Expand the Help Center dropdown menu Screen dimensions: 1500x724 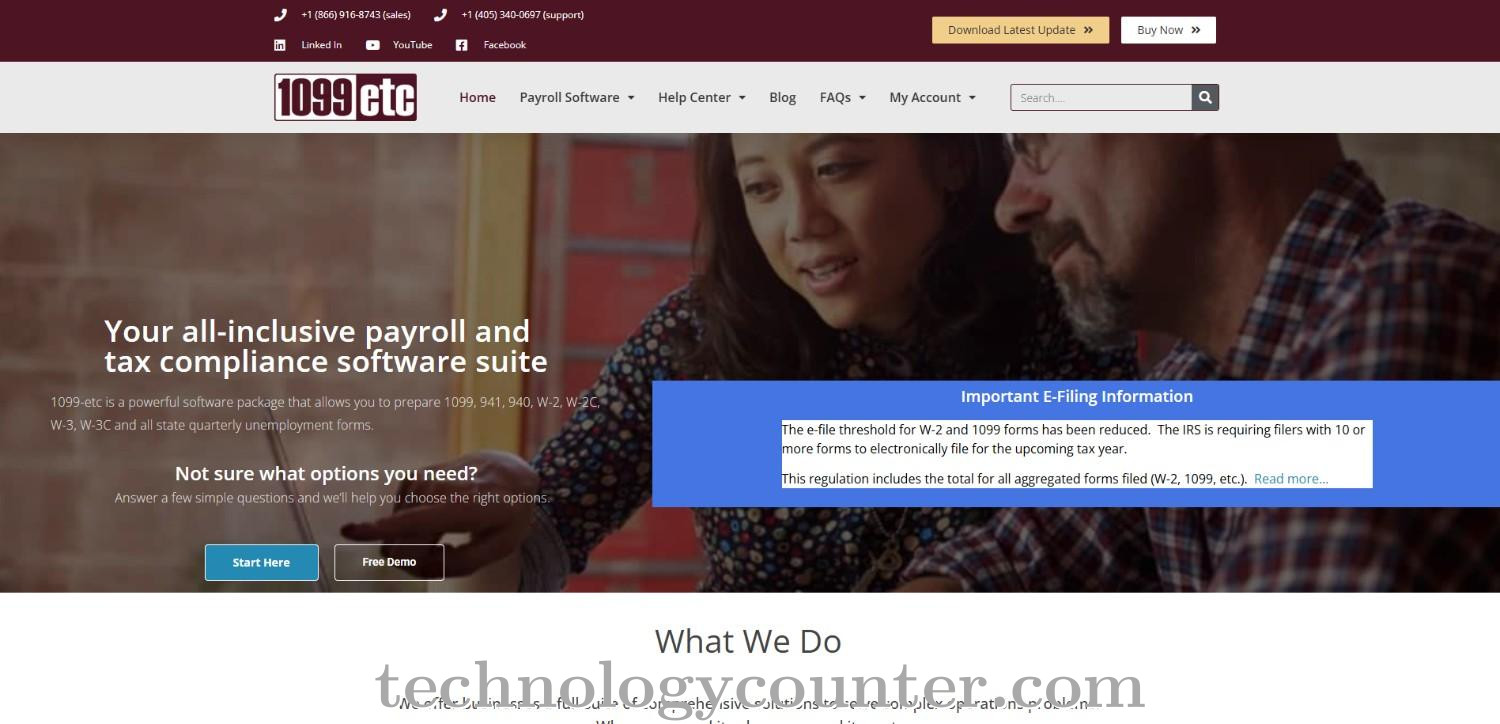pyautogui.click(x=702, y=97)
